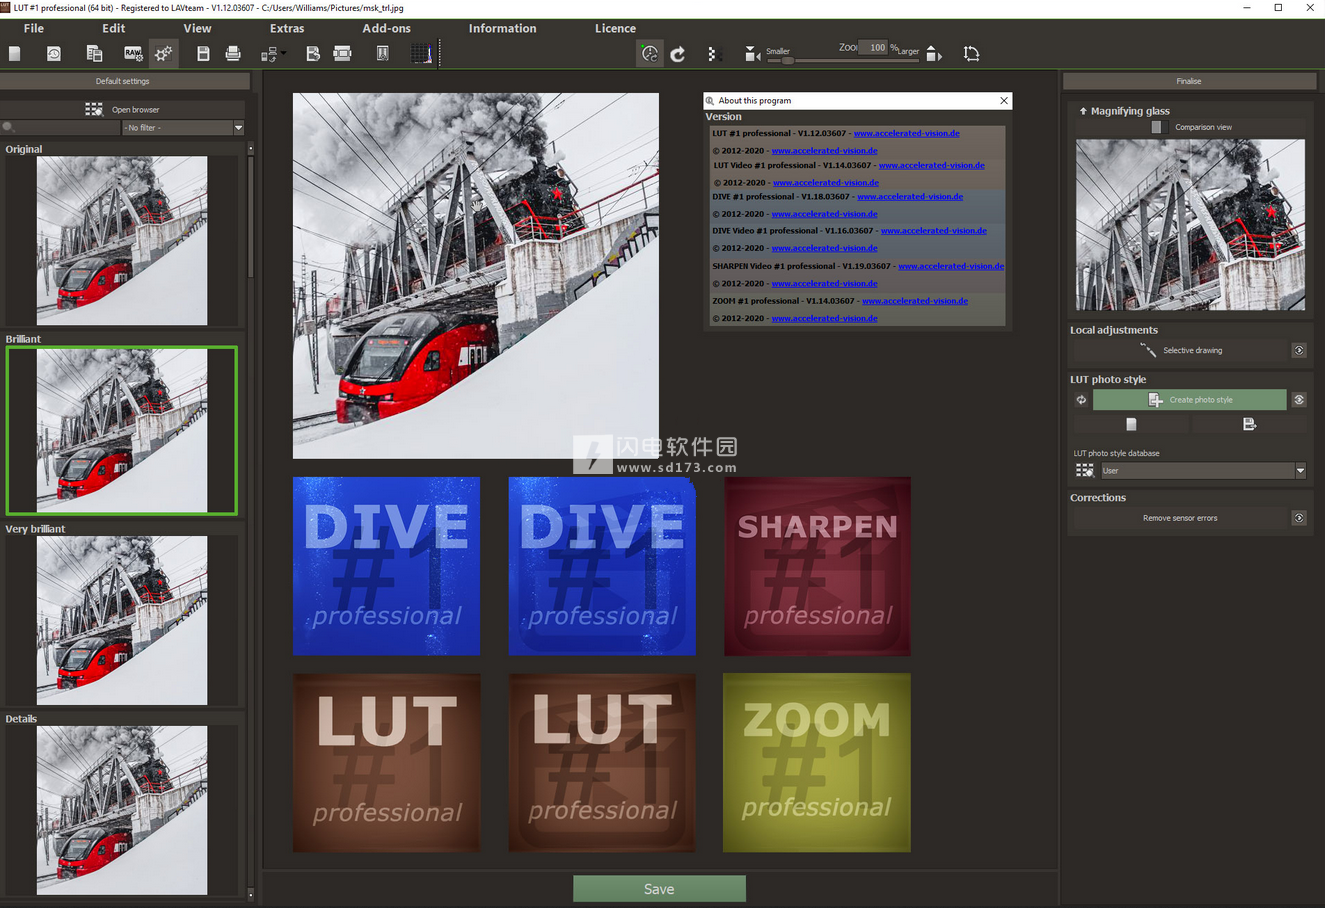Image resolution: width=1325 pixels, height=908 pixels.
Task: Open the ZOOM #1 professional website link
Action: pos(915,301)
